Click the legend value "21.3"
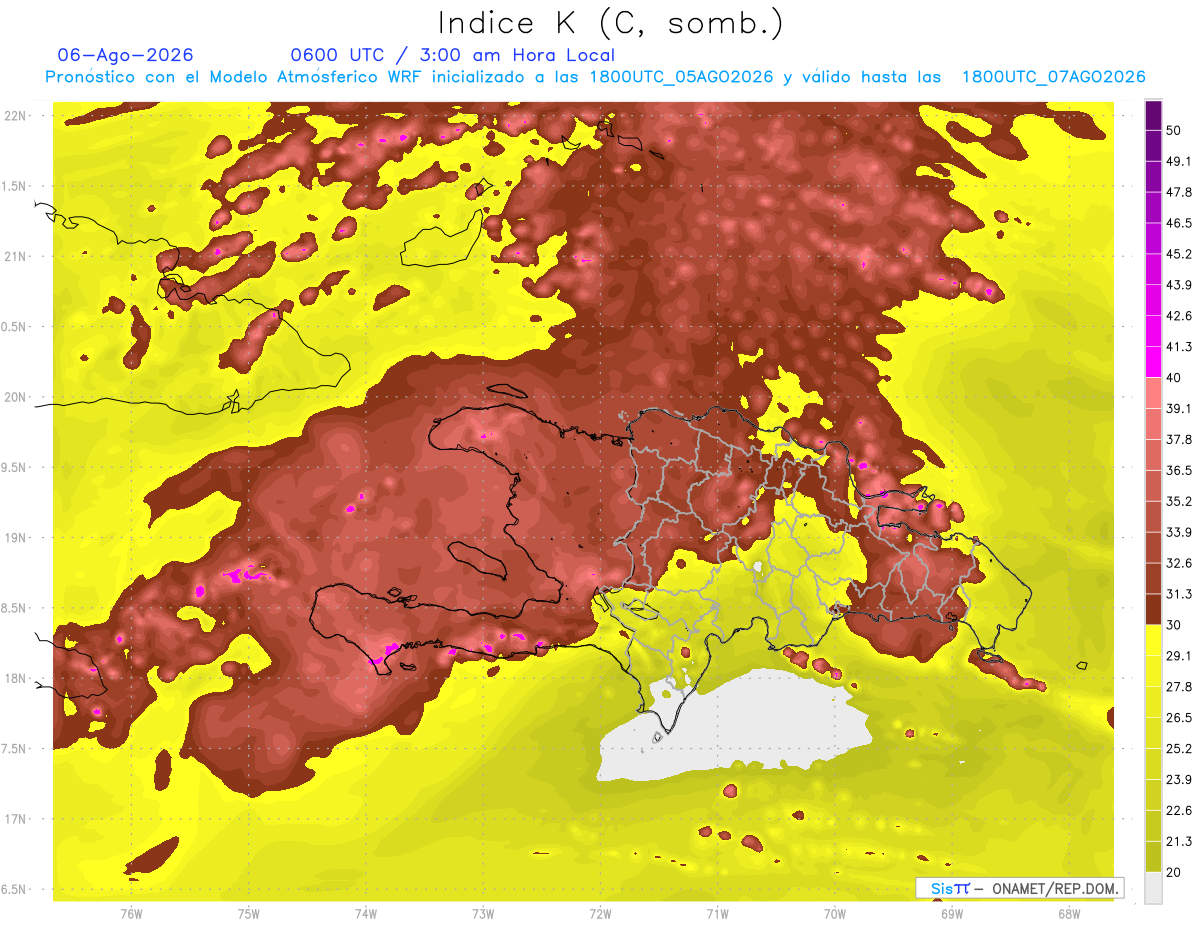Image resolution: width=1200 pixels, height=927 pixels. 1179,841
